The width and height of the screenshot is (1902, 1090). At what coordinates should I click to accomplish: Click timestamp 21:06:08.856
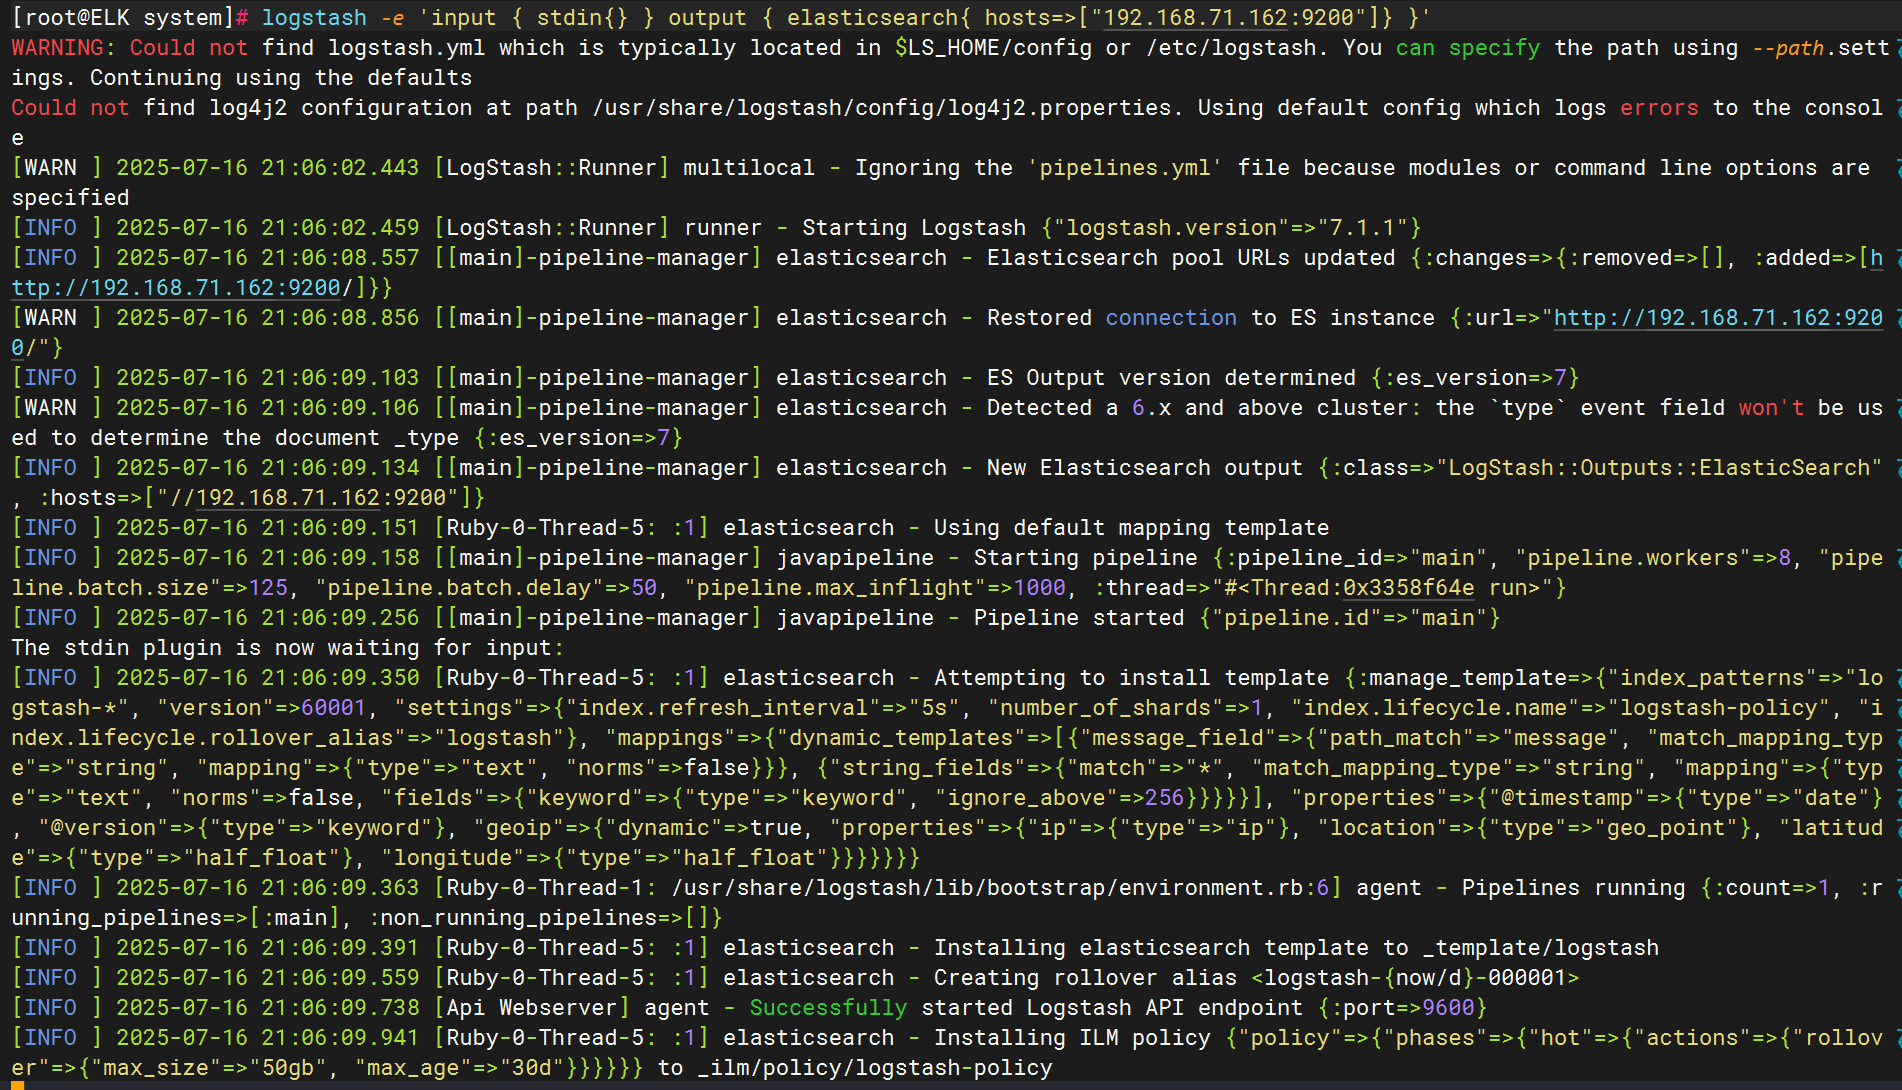pos(340,318)
